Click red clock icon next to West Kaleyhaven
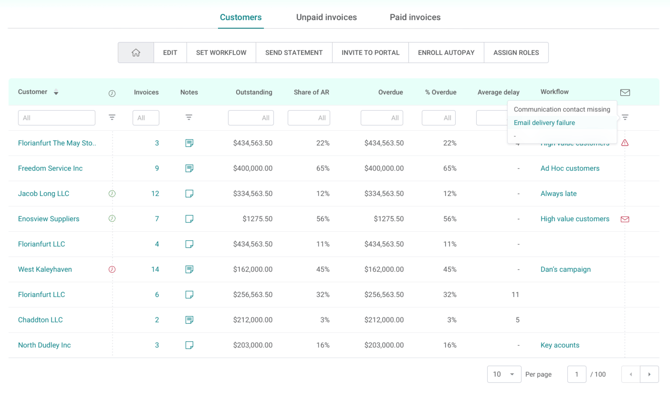 (112, 269)
